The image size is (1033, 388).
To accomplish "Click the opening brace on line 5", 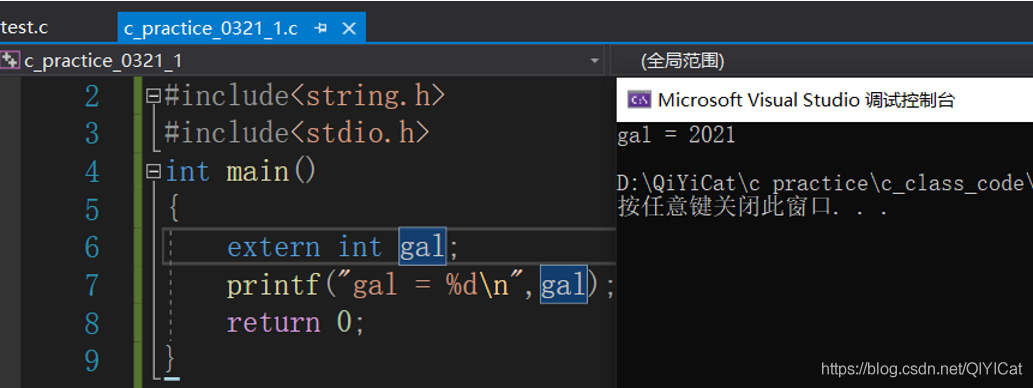I will pos(173,209).
